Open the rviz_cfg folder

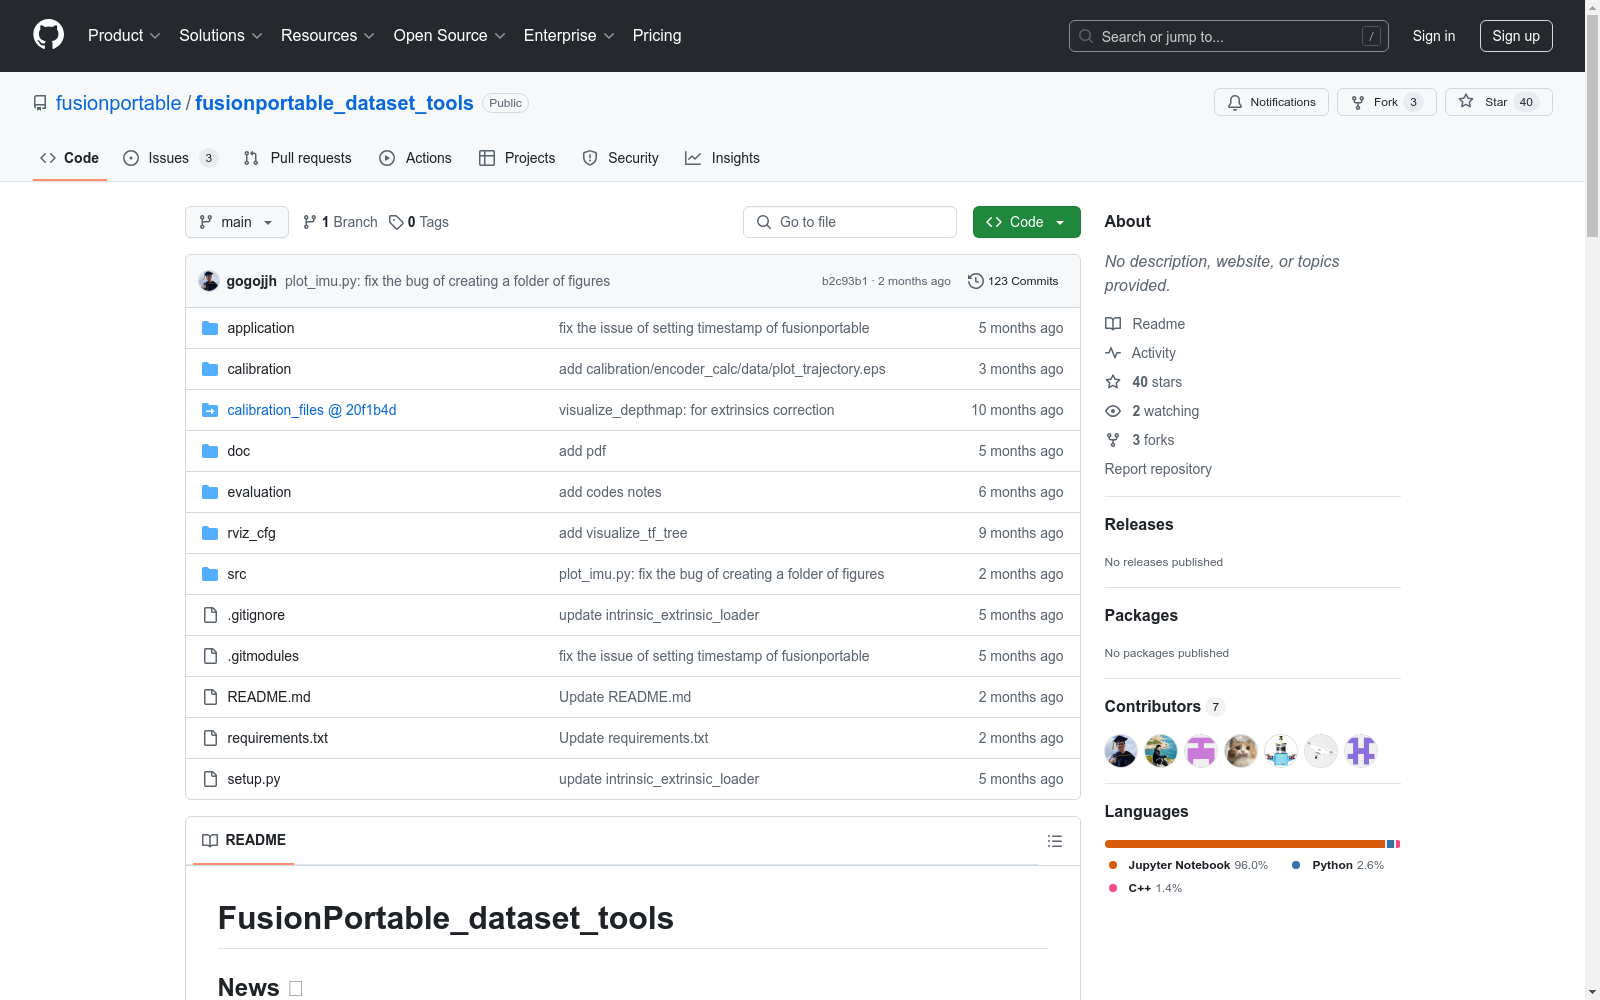point(251,533)
